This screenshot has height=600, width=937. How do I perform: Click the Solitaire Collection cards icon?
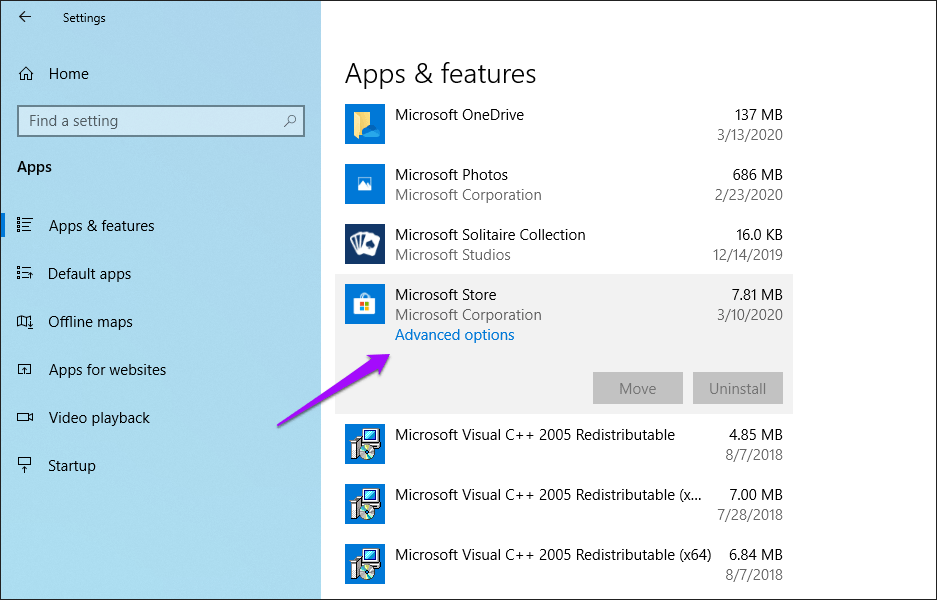tap(365, 244)
